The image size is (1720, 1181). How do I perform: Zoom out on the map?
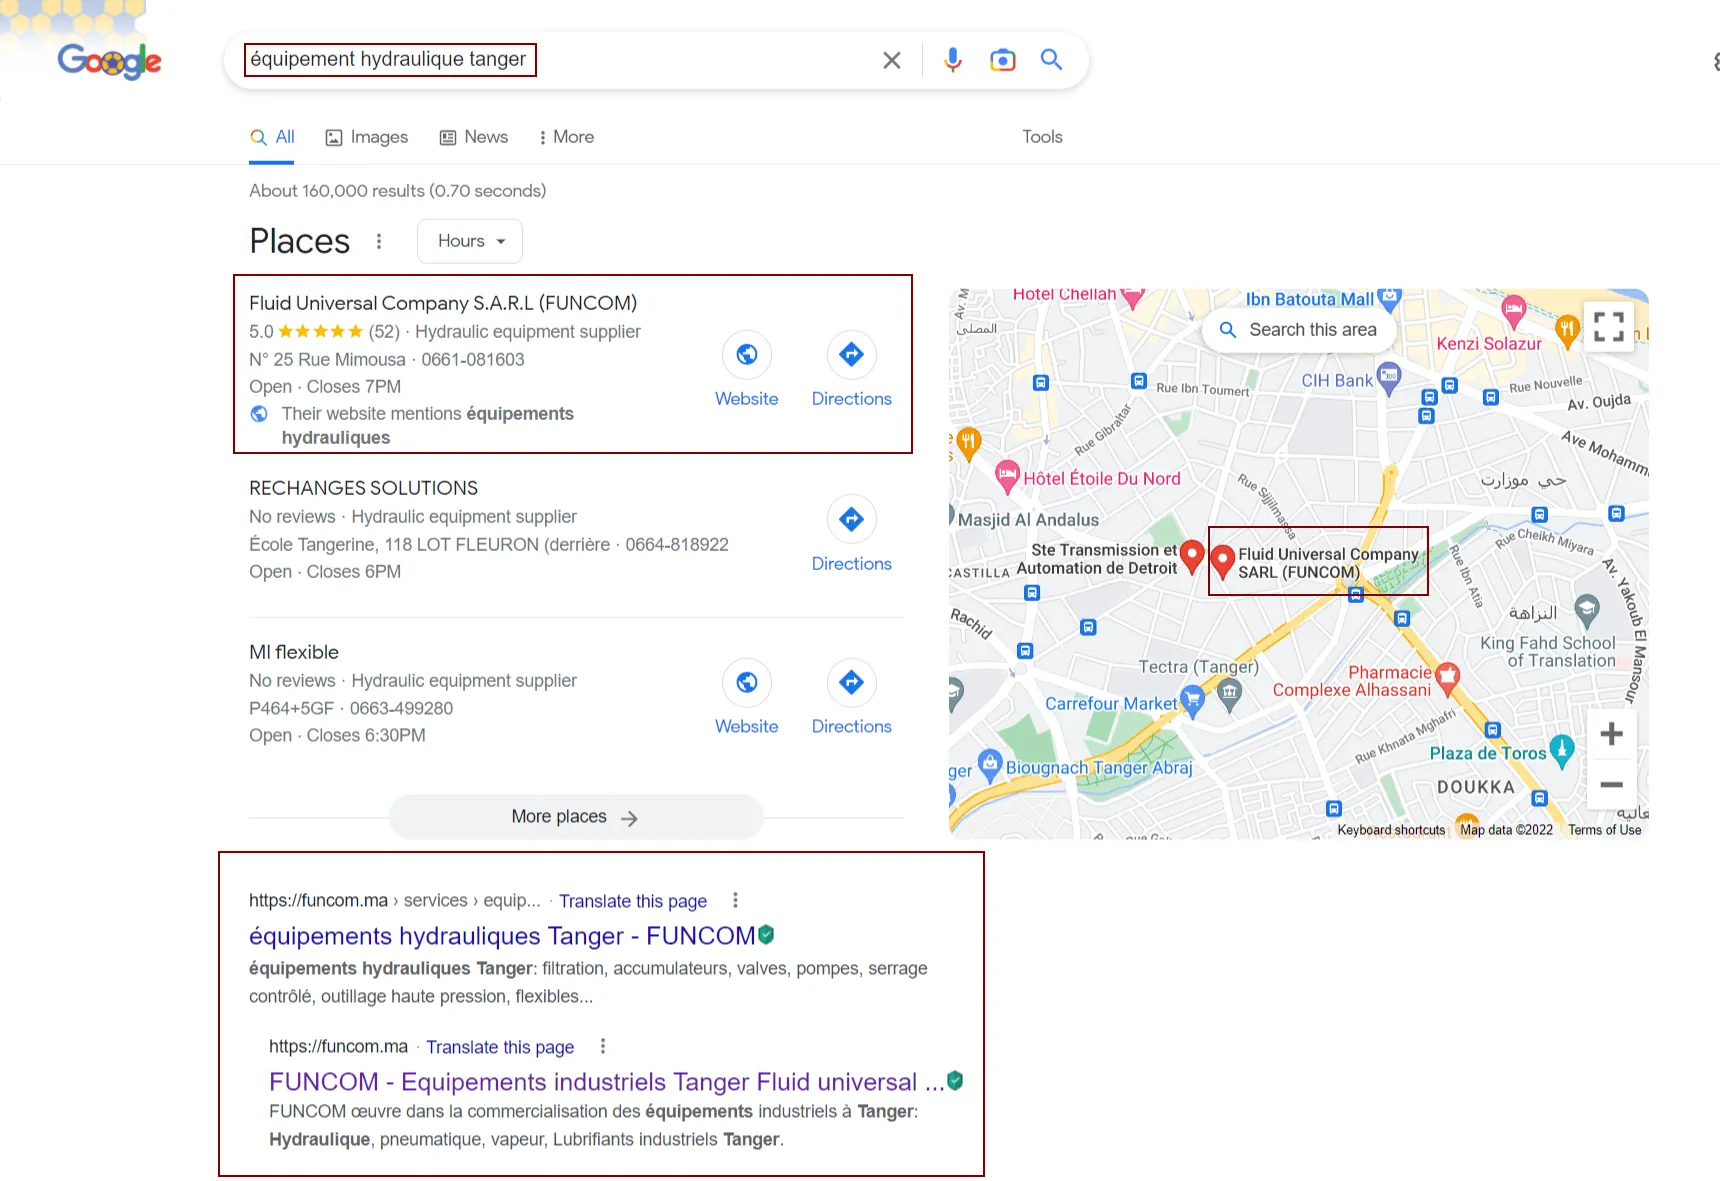tap(1611, 785)
